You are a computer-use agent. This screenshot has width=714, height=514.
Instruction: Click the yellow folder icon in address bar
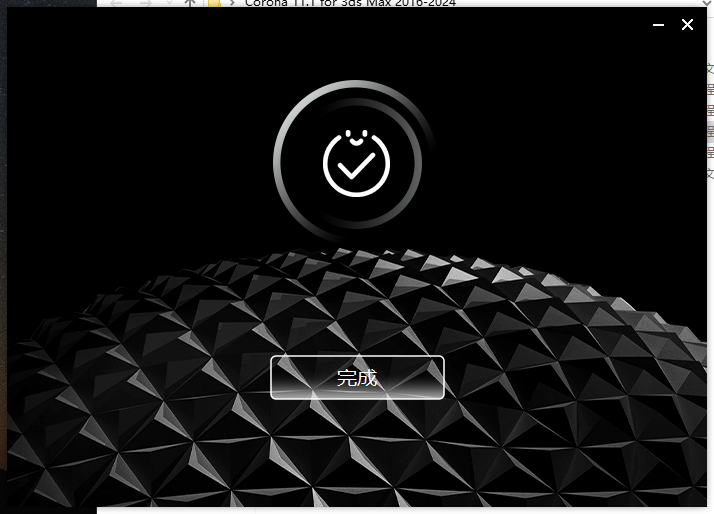tap(213, 3)
